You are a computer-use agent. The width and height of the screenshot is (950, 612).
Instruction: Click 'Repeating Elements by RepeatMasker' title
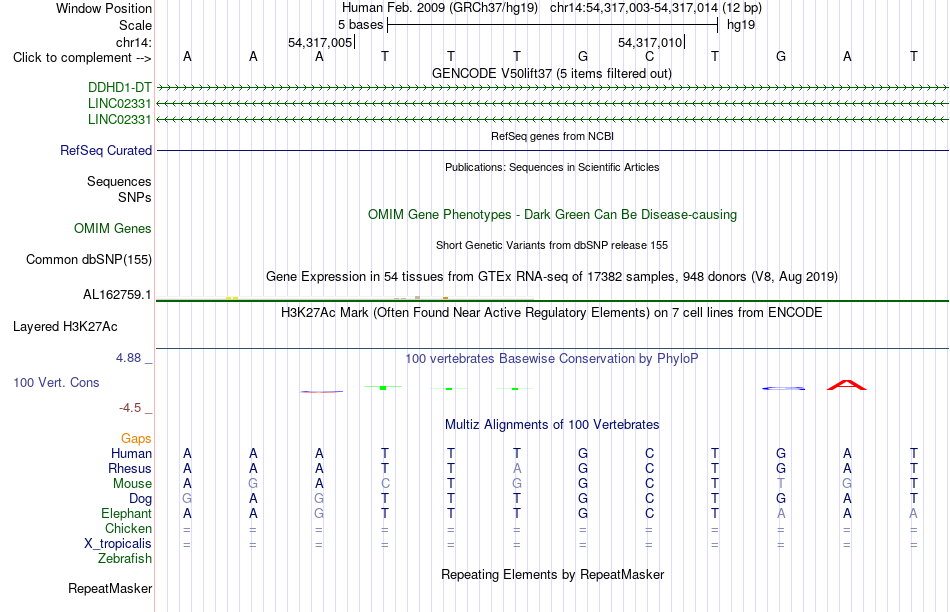553,574
